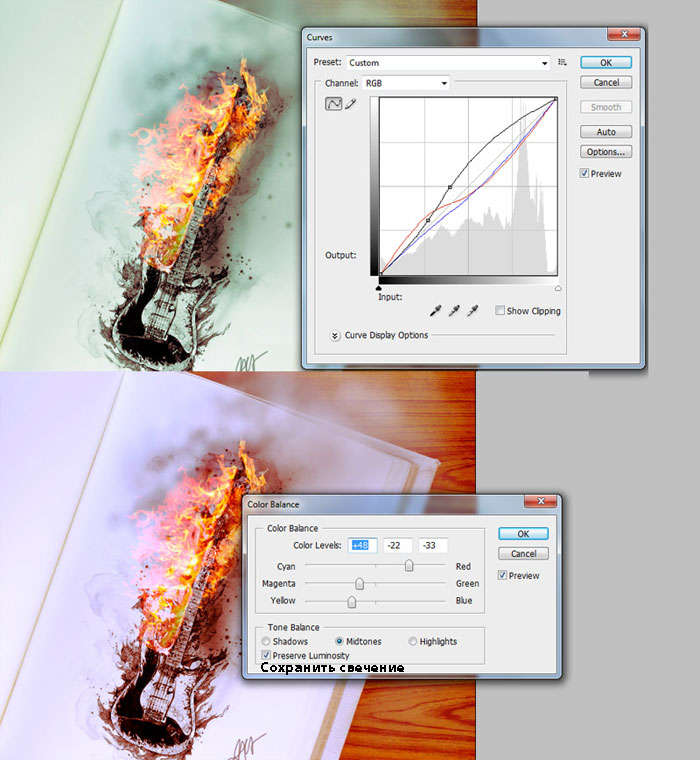
Task: Expand Curve Display Options
Action: pyautogui.click(x=334, y=335)
